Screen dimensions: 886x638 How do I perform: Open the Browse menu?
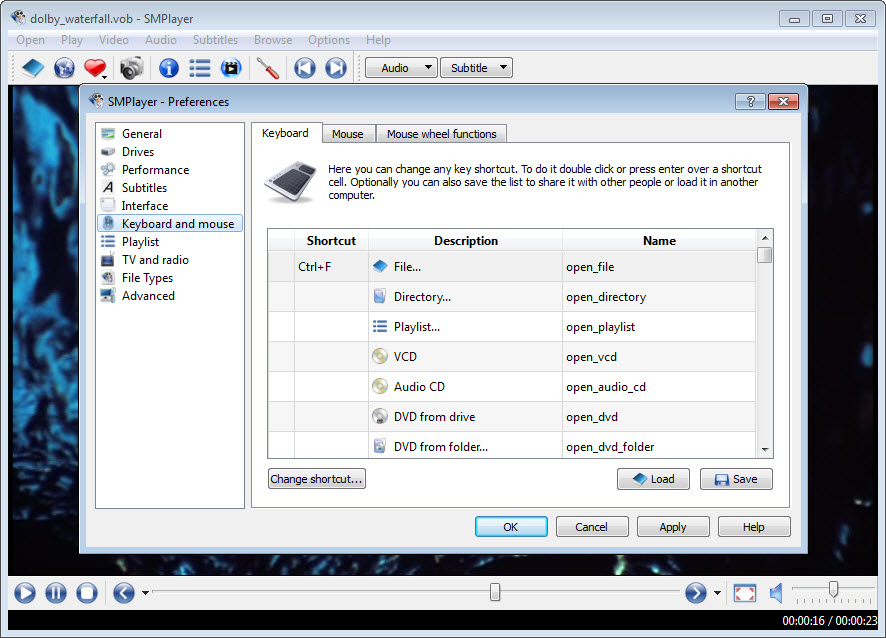[x=273, y=40]
